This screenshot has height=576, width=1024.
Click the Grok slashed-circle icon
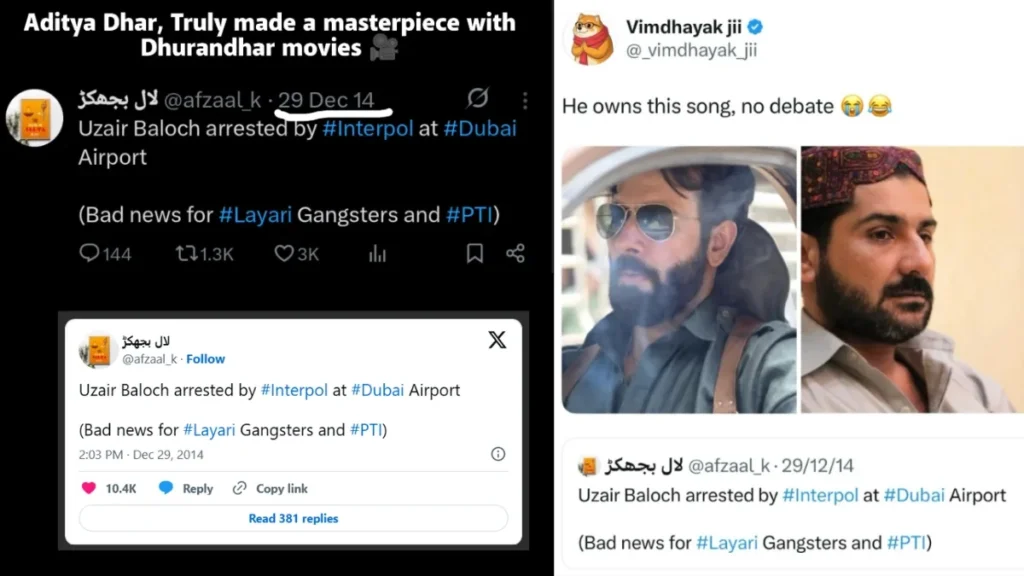(478, 98)
